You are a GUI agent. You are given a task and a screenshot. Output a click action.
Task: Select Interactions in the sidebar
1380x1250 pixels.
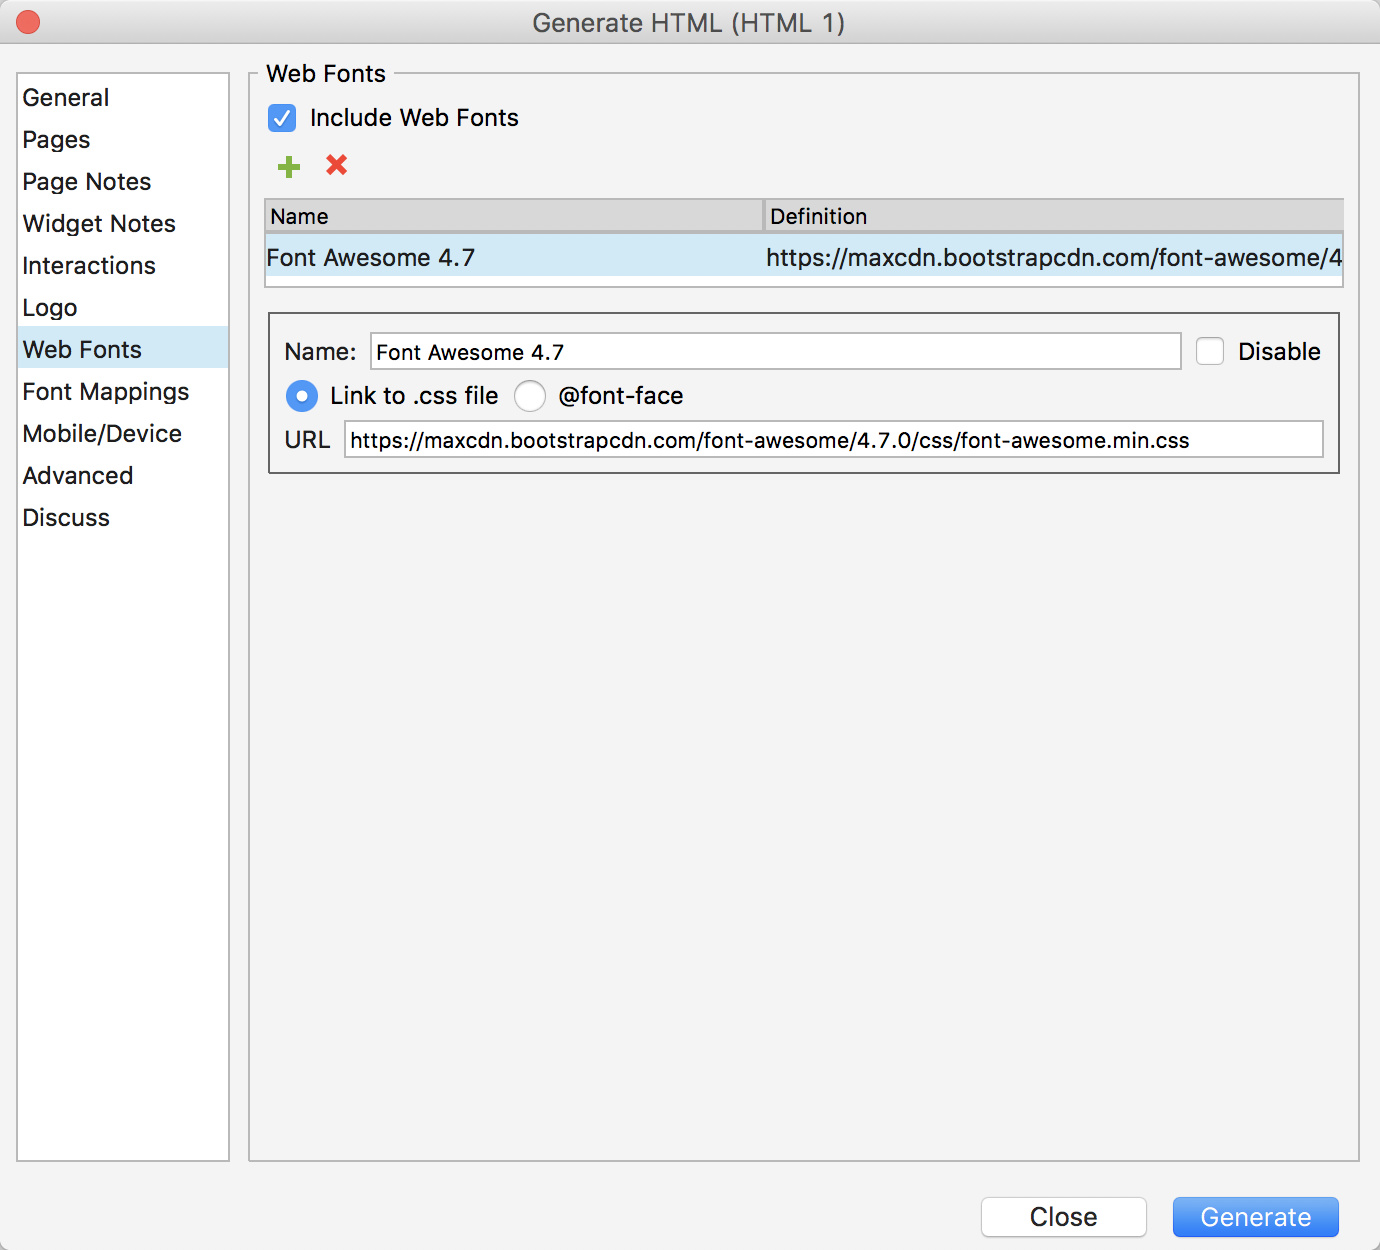tap(89, 266)
